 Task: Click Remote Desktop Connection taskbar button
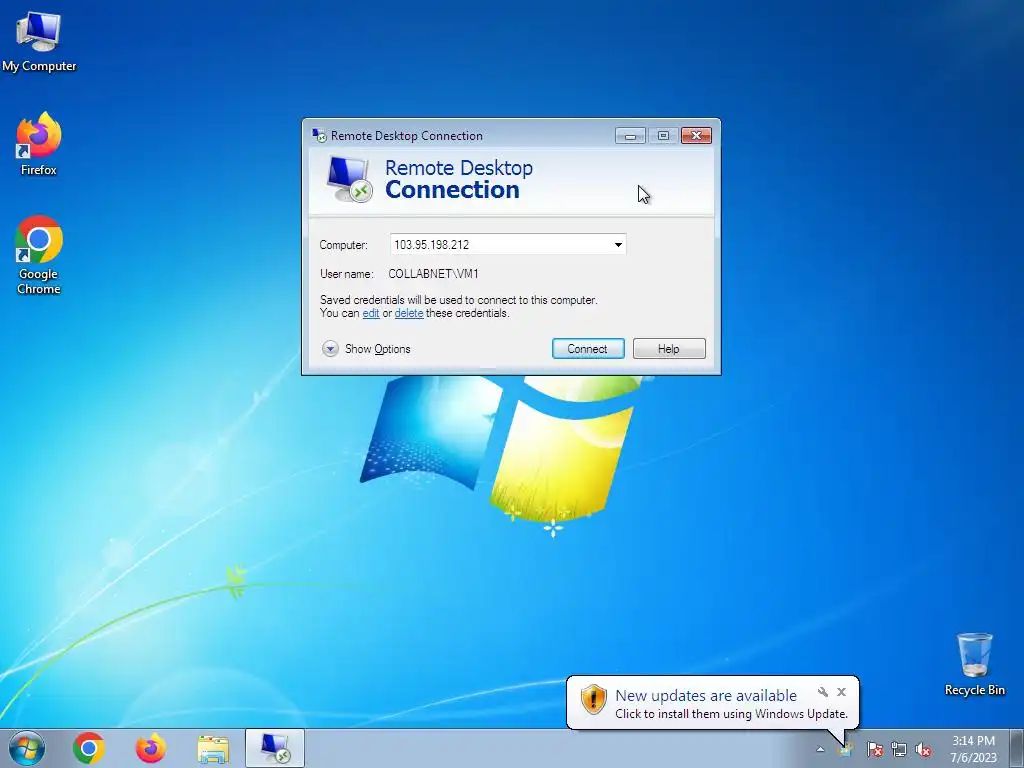275,748
